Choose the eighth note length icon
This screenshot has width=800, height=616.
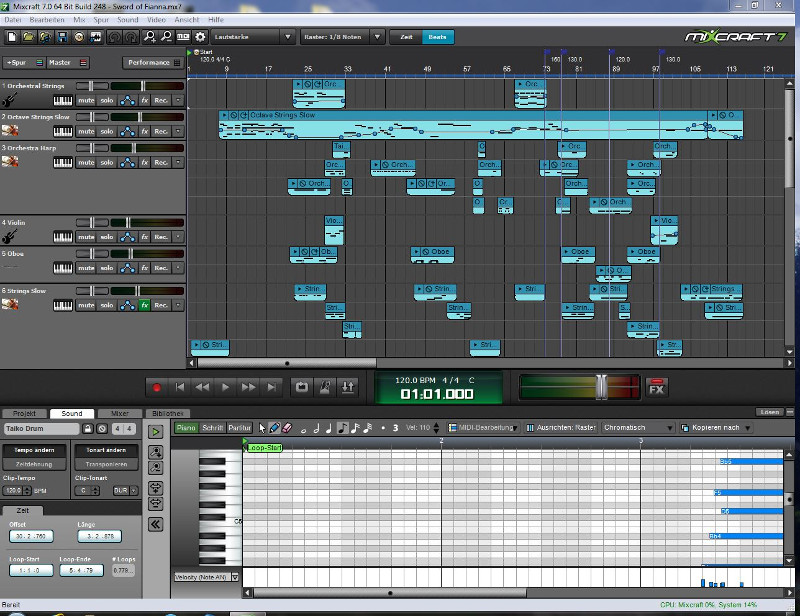(343, 428)
